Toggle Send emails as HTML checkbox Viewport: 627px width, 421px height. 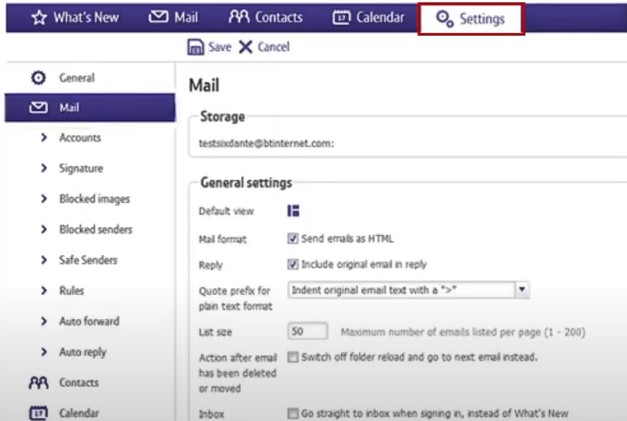click(293, 239)
